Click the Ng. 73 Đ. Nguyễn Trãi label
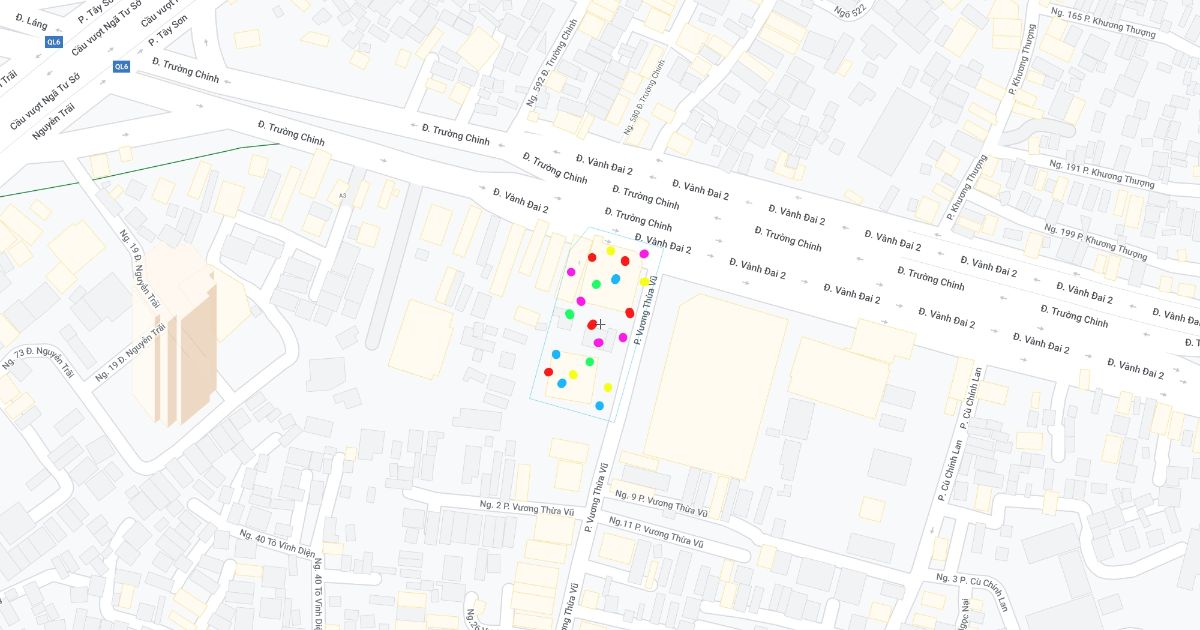The width and height of the screenshot is (1200, 630). (39, 360)
